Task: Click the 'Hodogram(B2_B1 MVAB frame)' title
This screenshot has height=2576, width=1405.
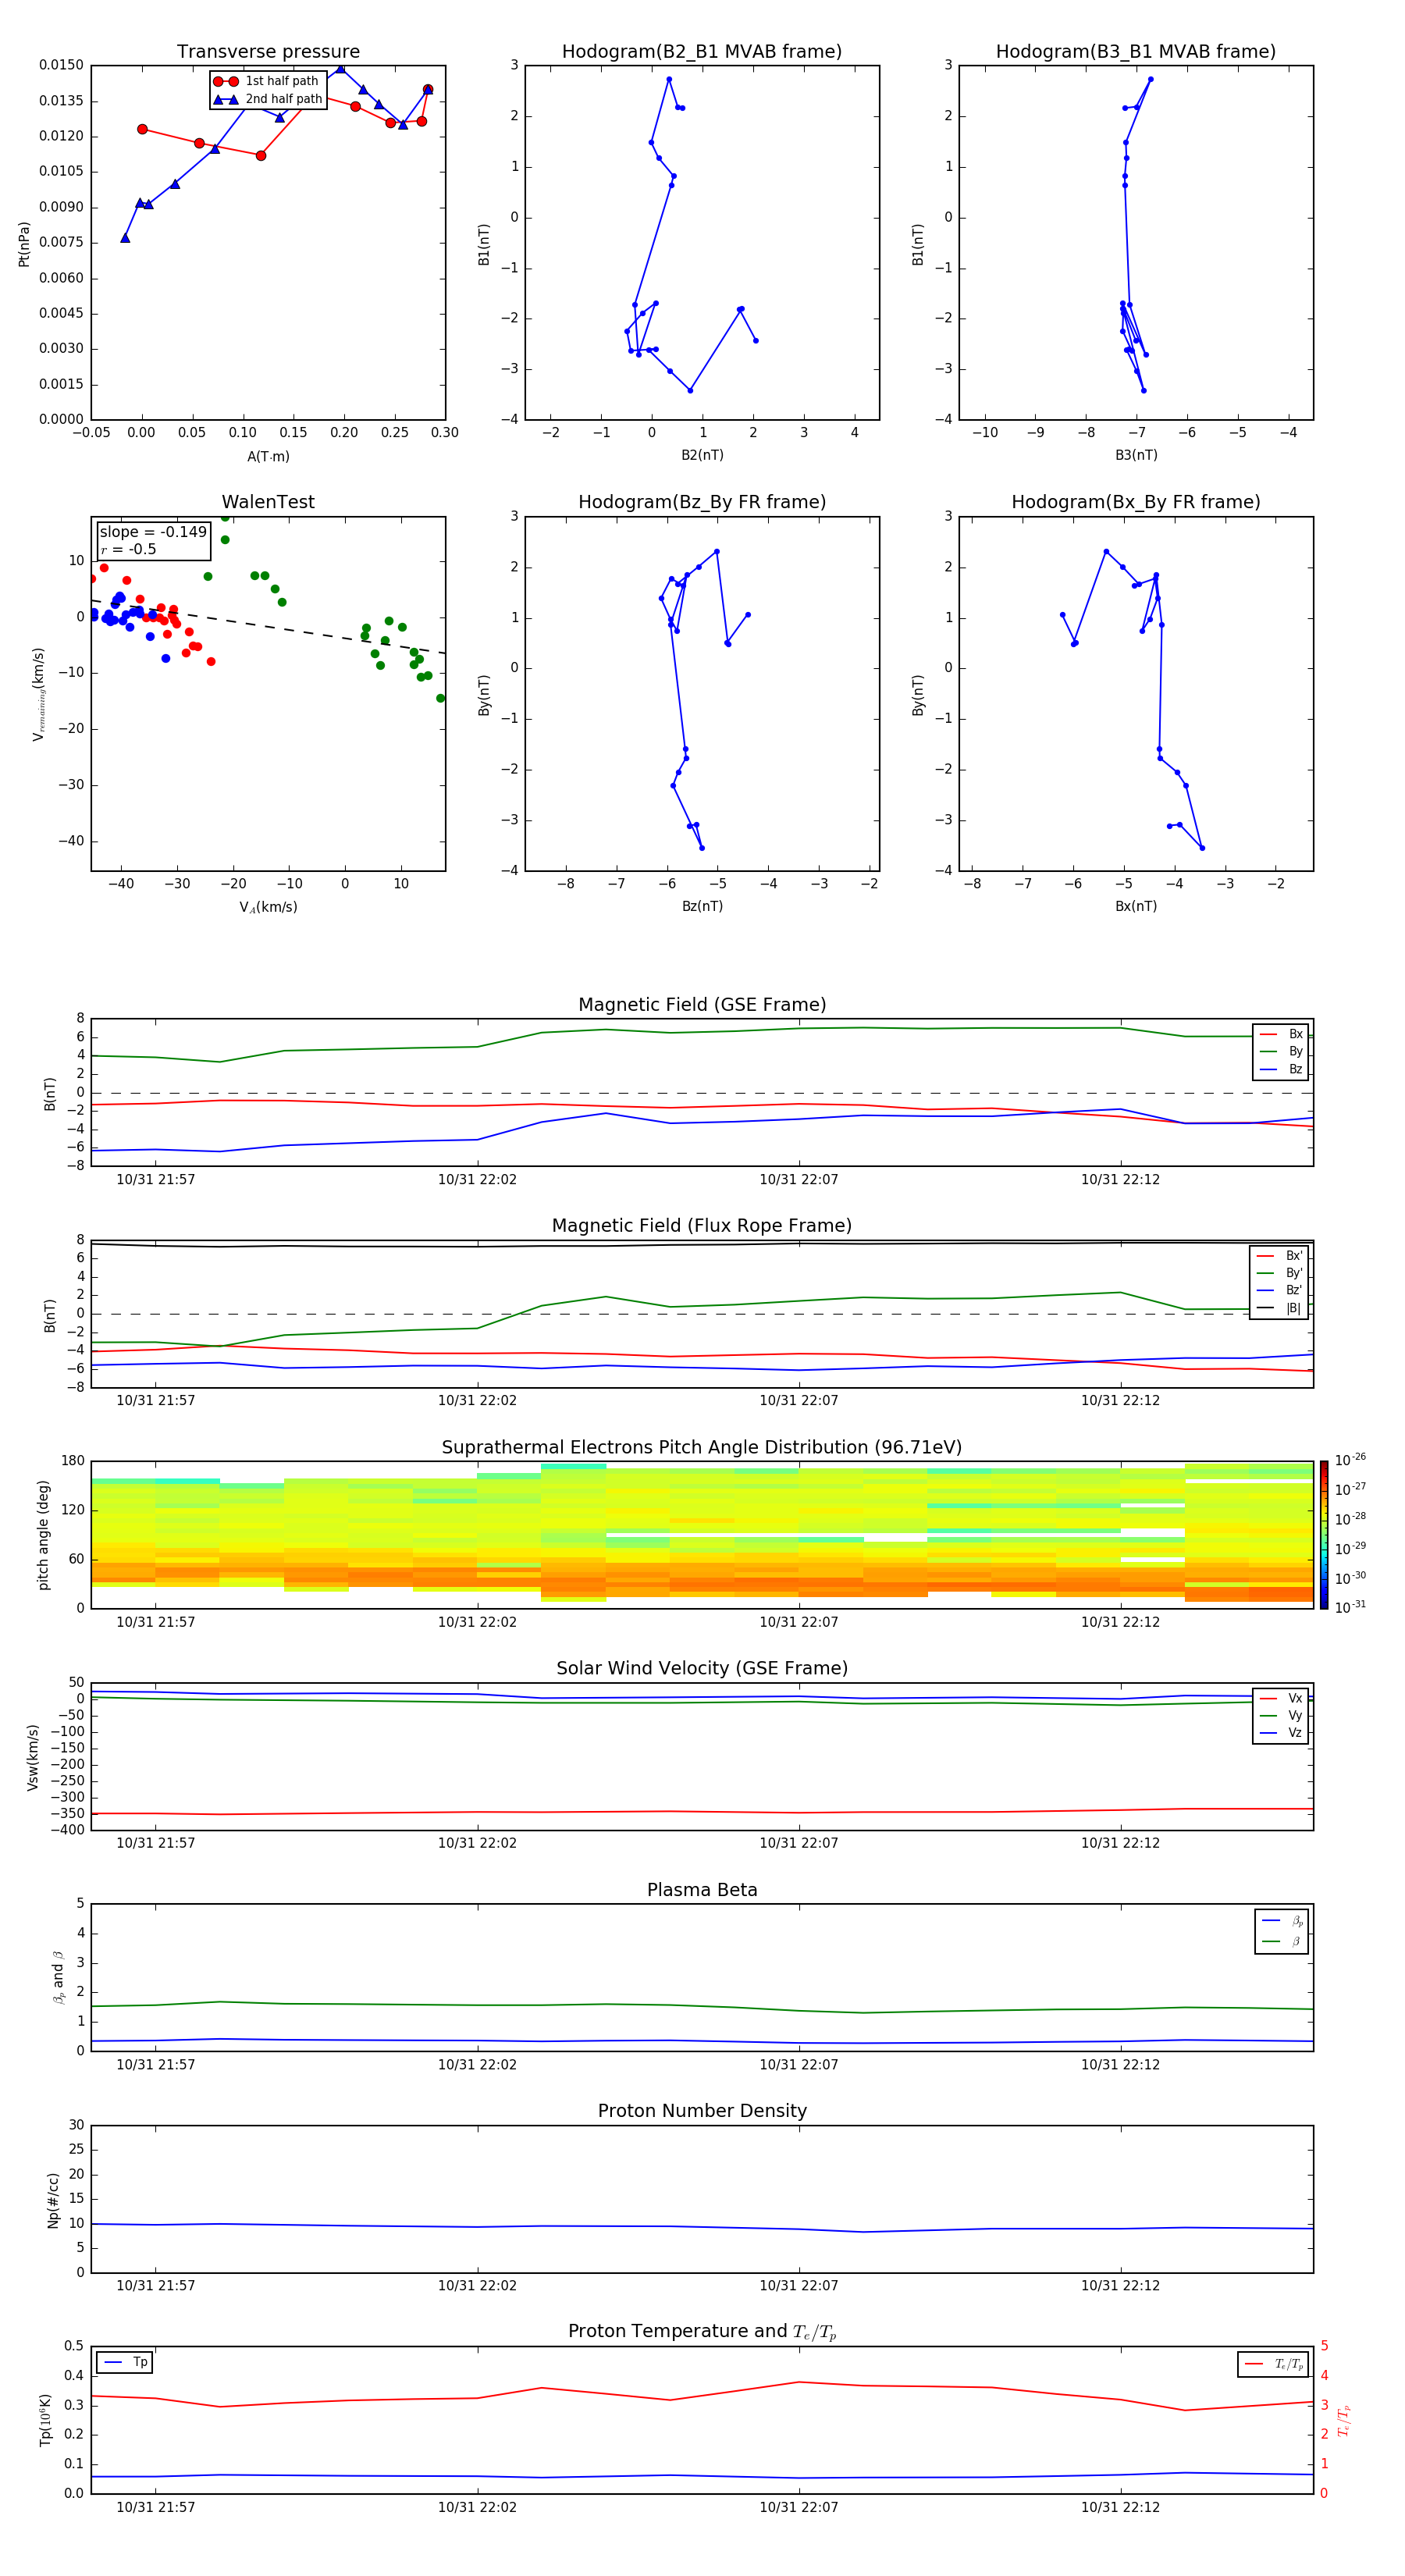Action: click(x=702, y=52)
